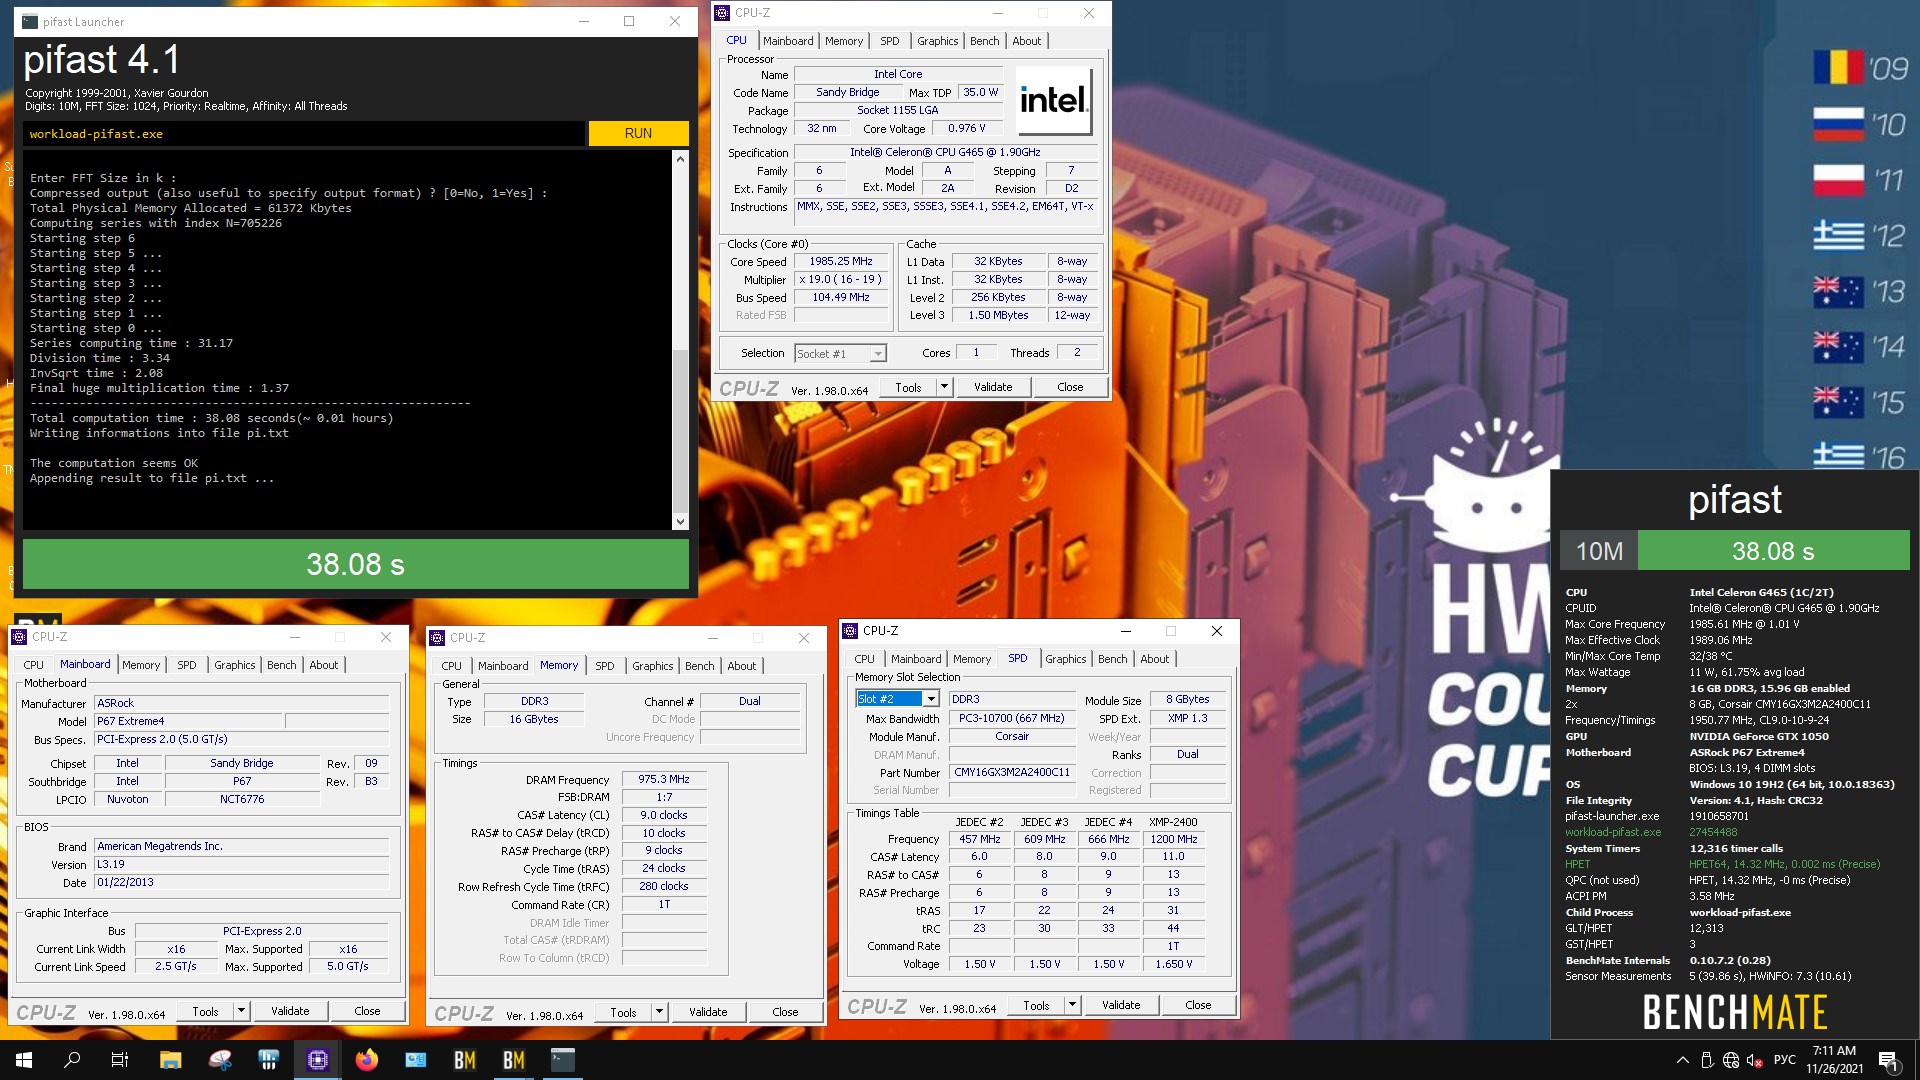This screenshot has height=1080, width=1920.
Task: Click the pifast console scrollbar thumb
Action: click(x=681, y=430)
